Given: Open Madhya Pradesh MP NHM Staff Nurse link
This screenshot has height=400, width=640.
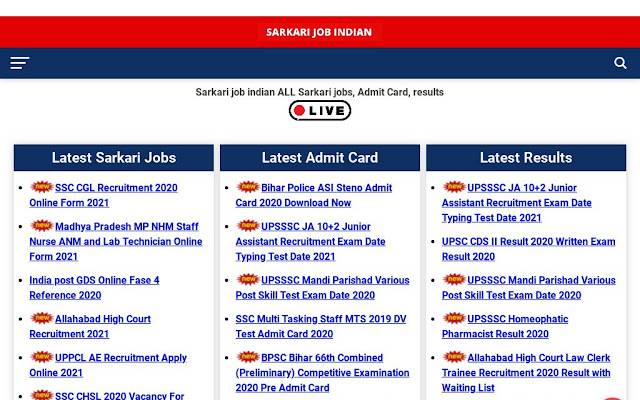Looking at the screenshot, I should point(116,241).
